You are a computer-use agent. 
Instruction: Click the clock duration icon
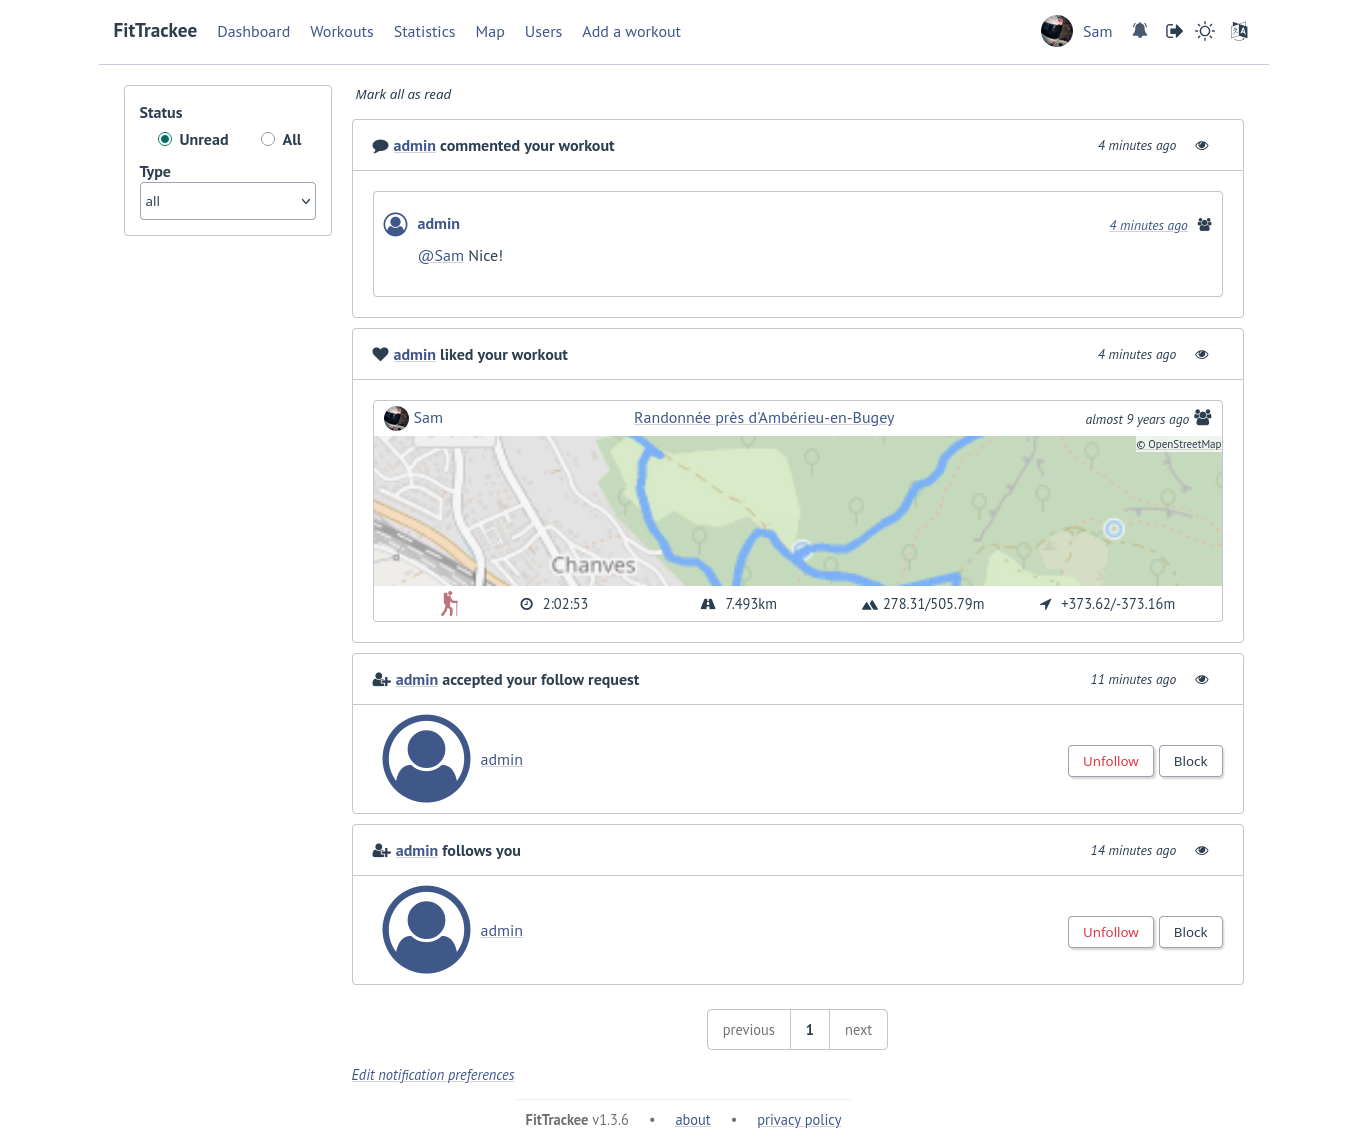[x=527, y=604]
